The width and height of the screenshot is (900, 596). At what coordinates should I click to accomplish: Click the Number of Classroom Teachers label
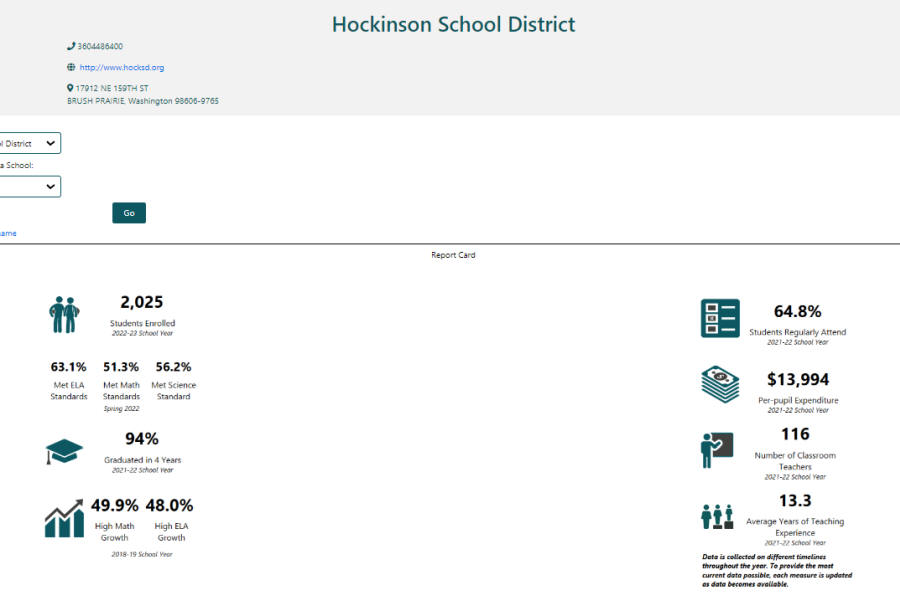pos(795,461)
